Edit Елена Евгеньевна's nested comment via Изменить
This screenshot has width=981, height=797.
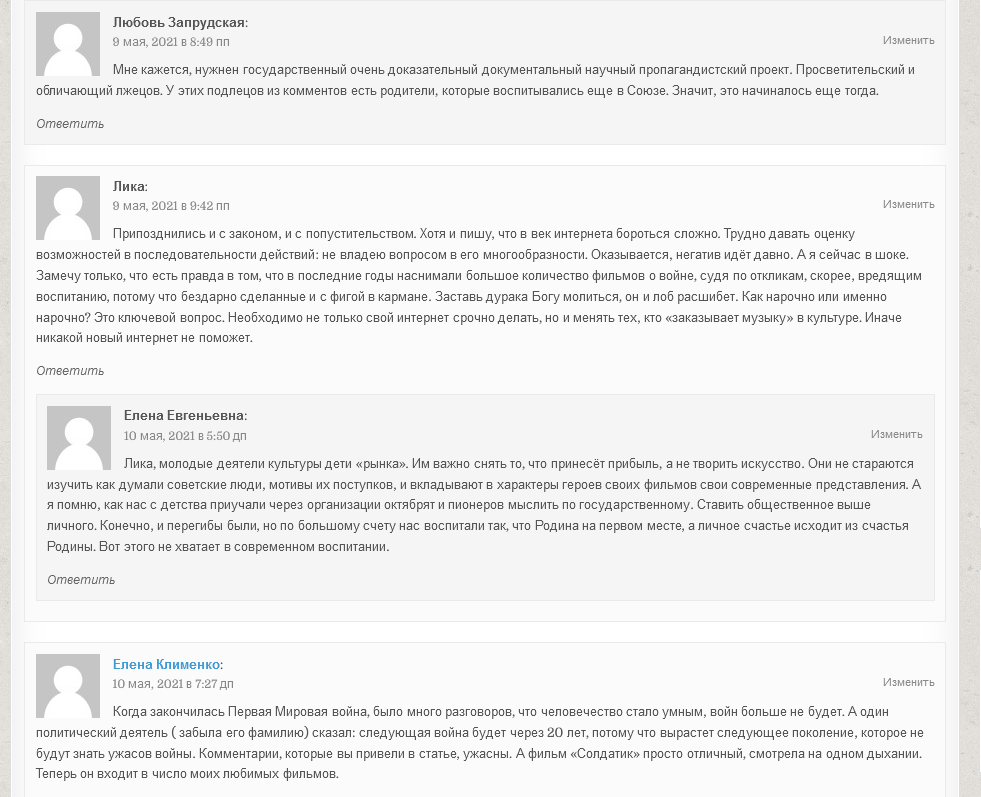click(x=897, y=434)
